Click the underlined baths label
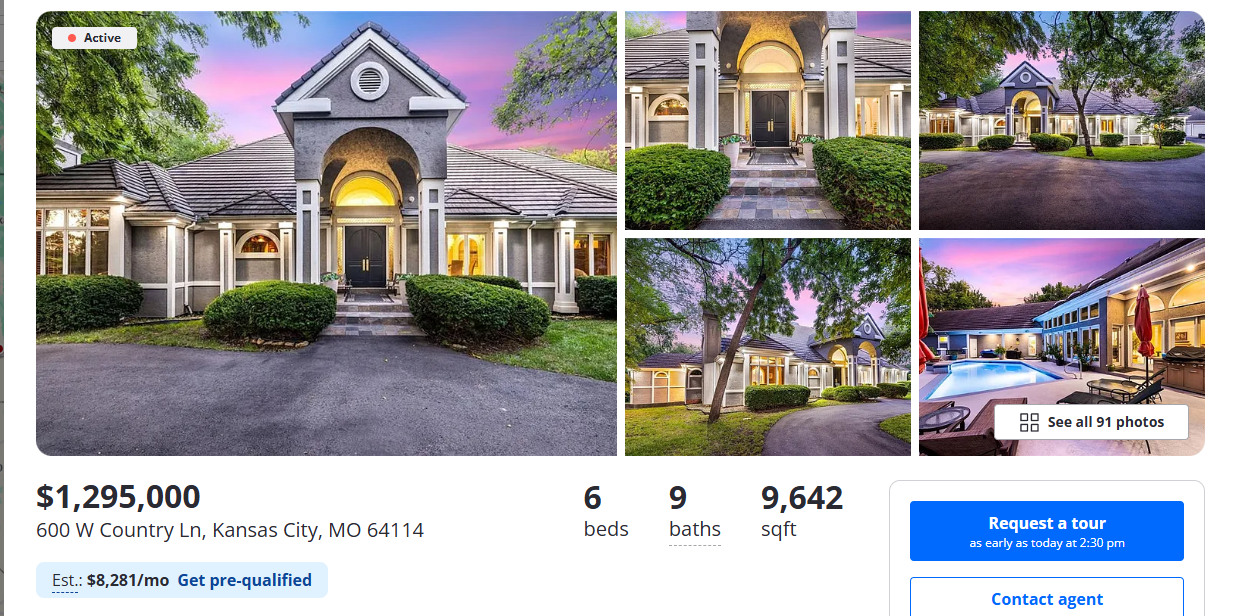 (x=695, y=529)
